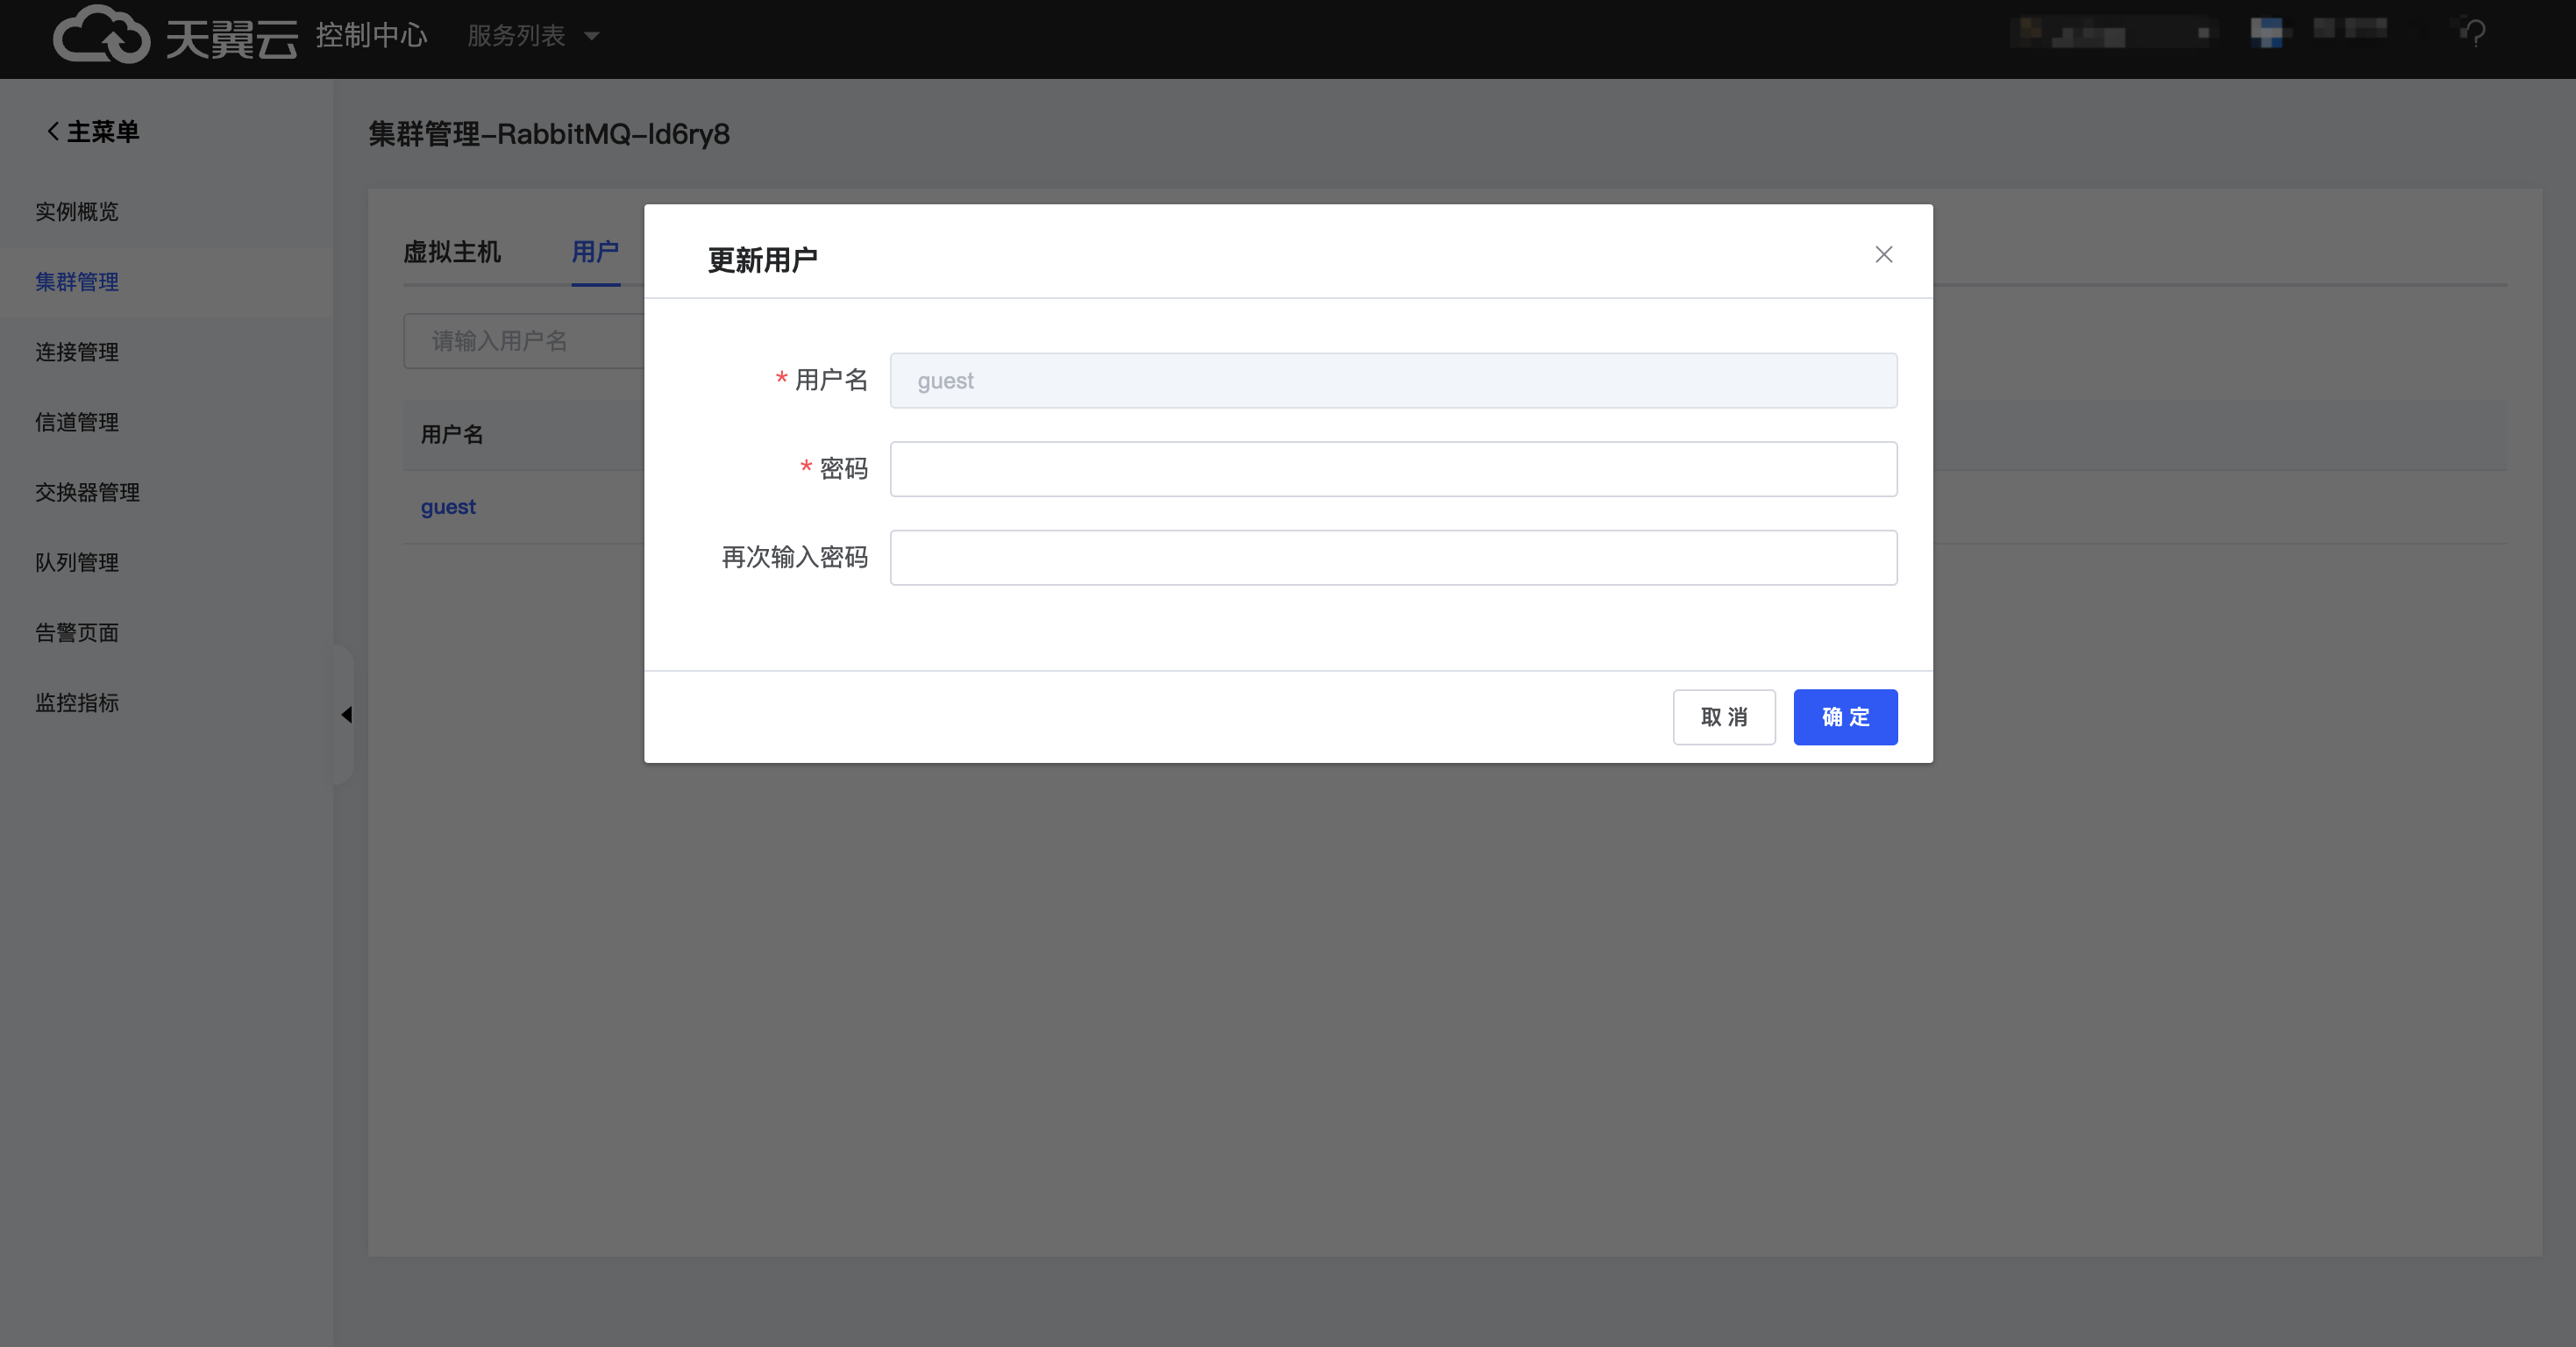
Task: Select the 用户 tab
Action: coord(595,252)
